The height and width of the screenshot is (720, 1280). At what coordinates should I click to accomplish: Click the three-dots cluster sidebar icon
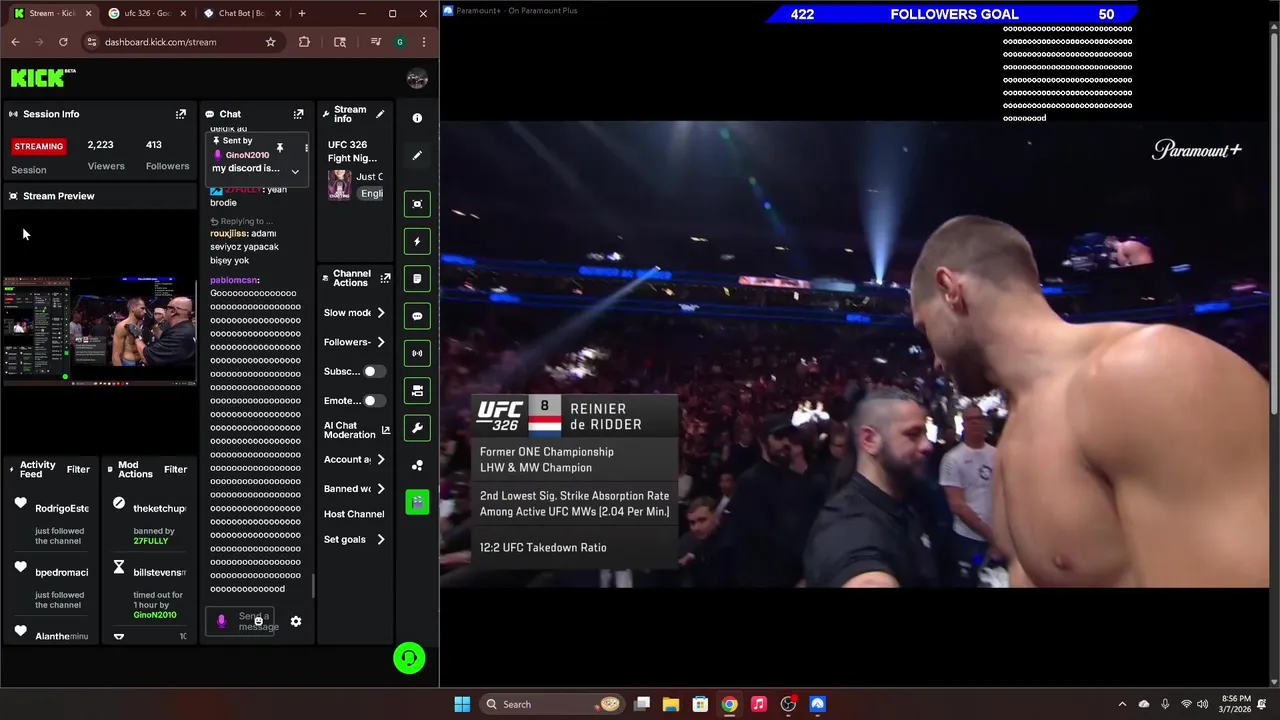(x=417, y=465)
